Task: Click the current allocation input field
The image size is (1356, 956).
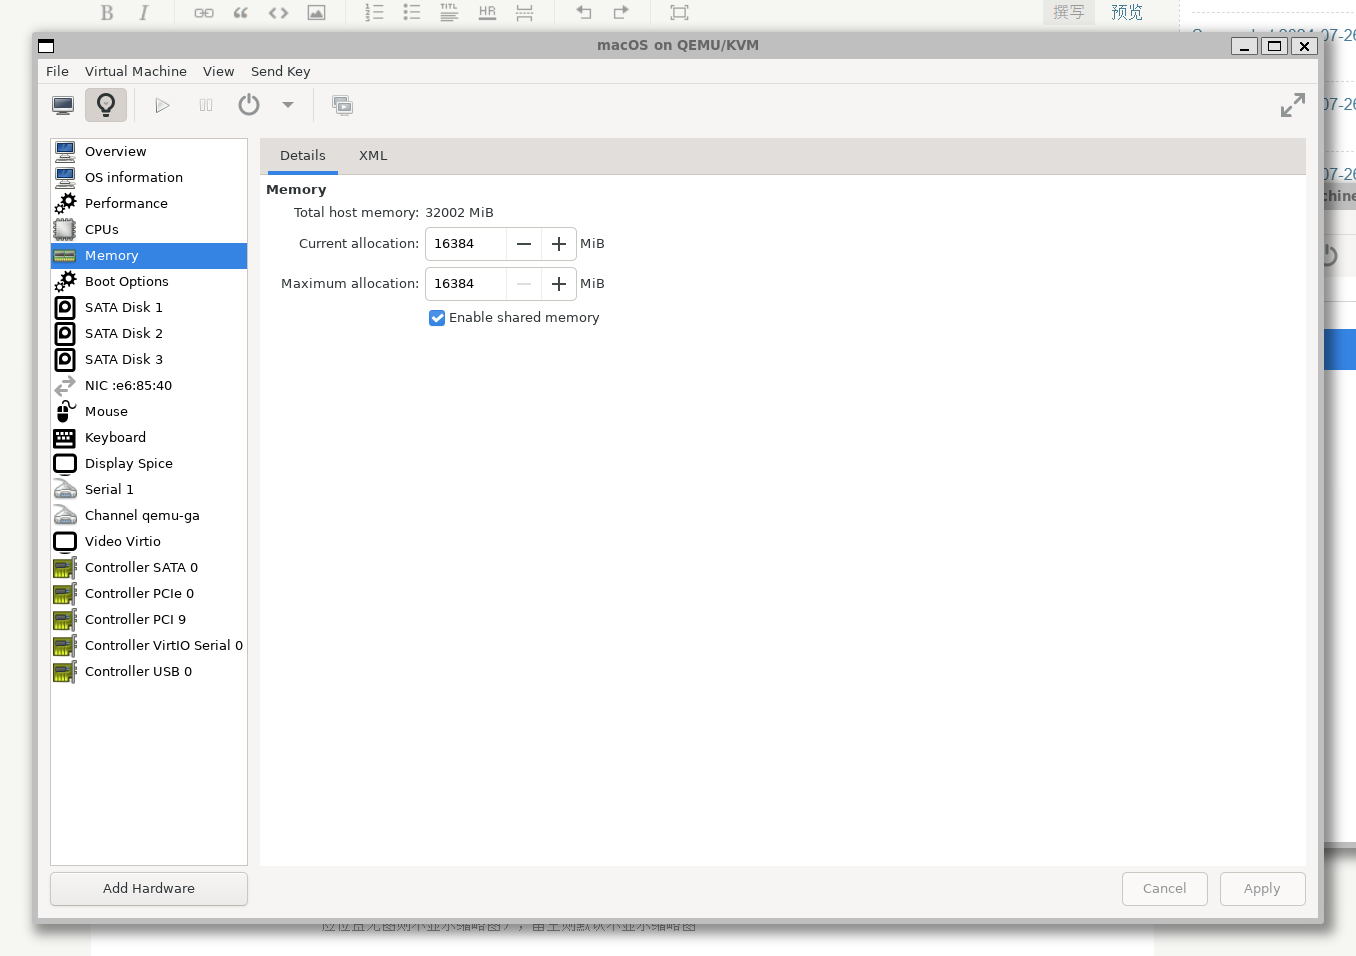Action: coord(466,244)
